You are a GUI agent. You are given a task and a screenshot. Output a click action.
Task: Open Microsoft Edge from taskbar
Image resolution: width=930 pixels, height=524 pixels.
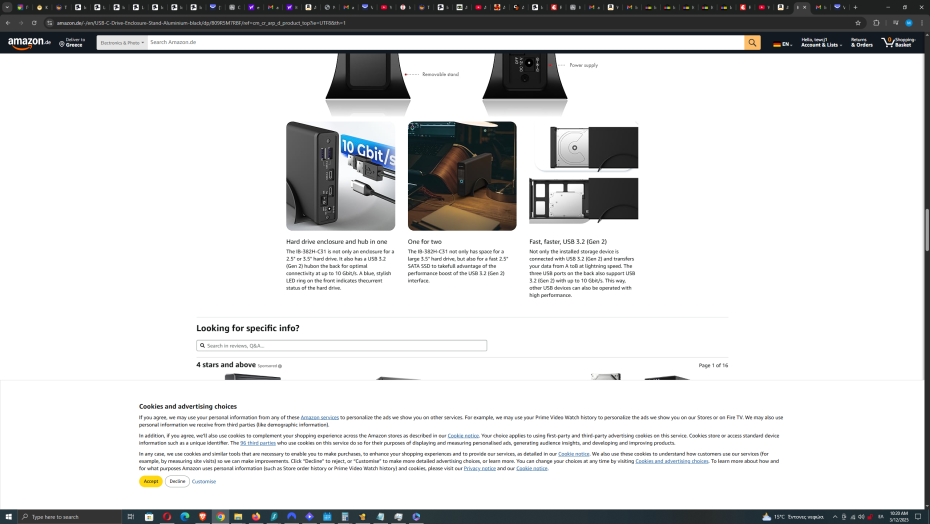(184, 517)
